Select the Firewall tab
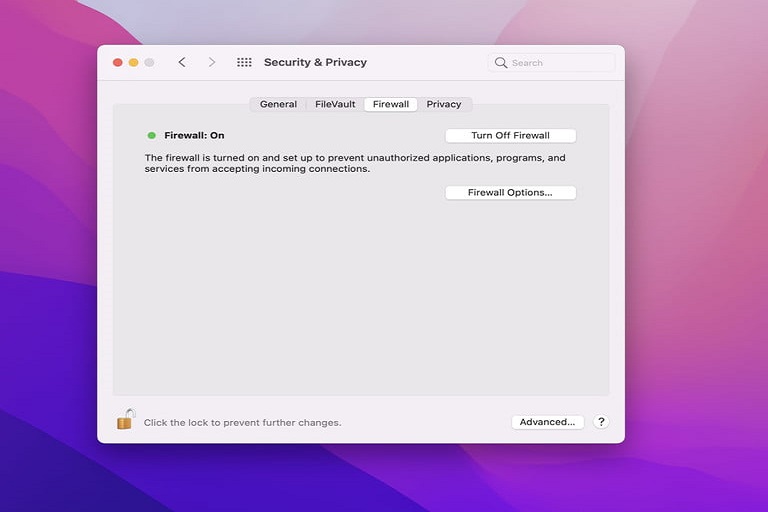 pyautogui.click(x=391, y=104)
